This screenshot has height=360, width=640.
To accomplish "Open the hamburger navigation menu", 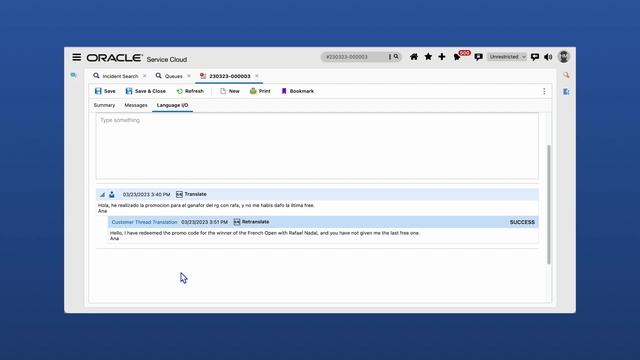I will 76,57.
